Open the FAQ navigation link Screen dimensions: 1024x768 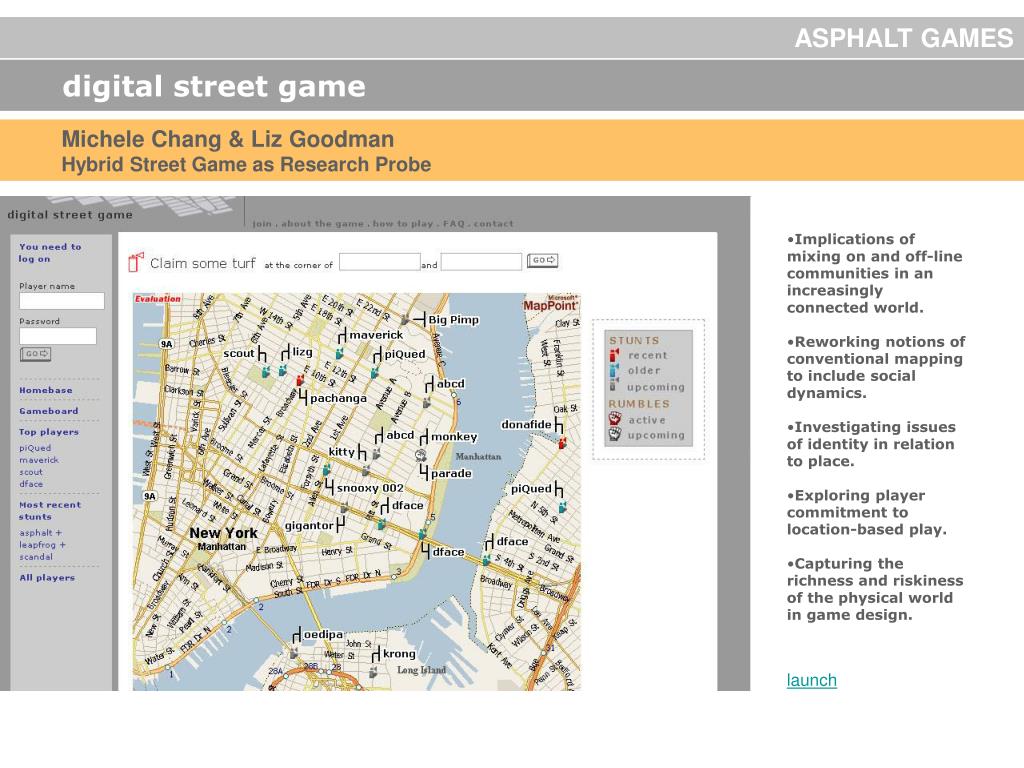[454, 223]
